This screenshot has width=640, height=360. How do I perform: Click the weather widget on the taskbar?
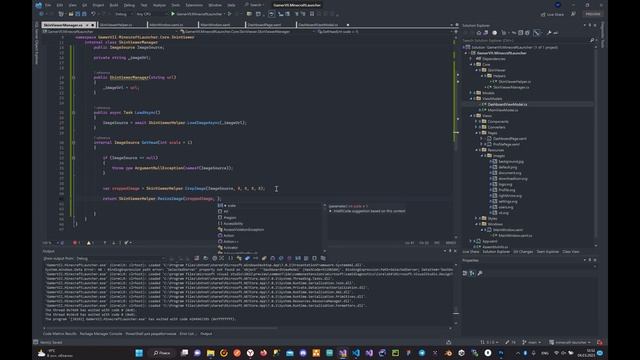[55, 353]
